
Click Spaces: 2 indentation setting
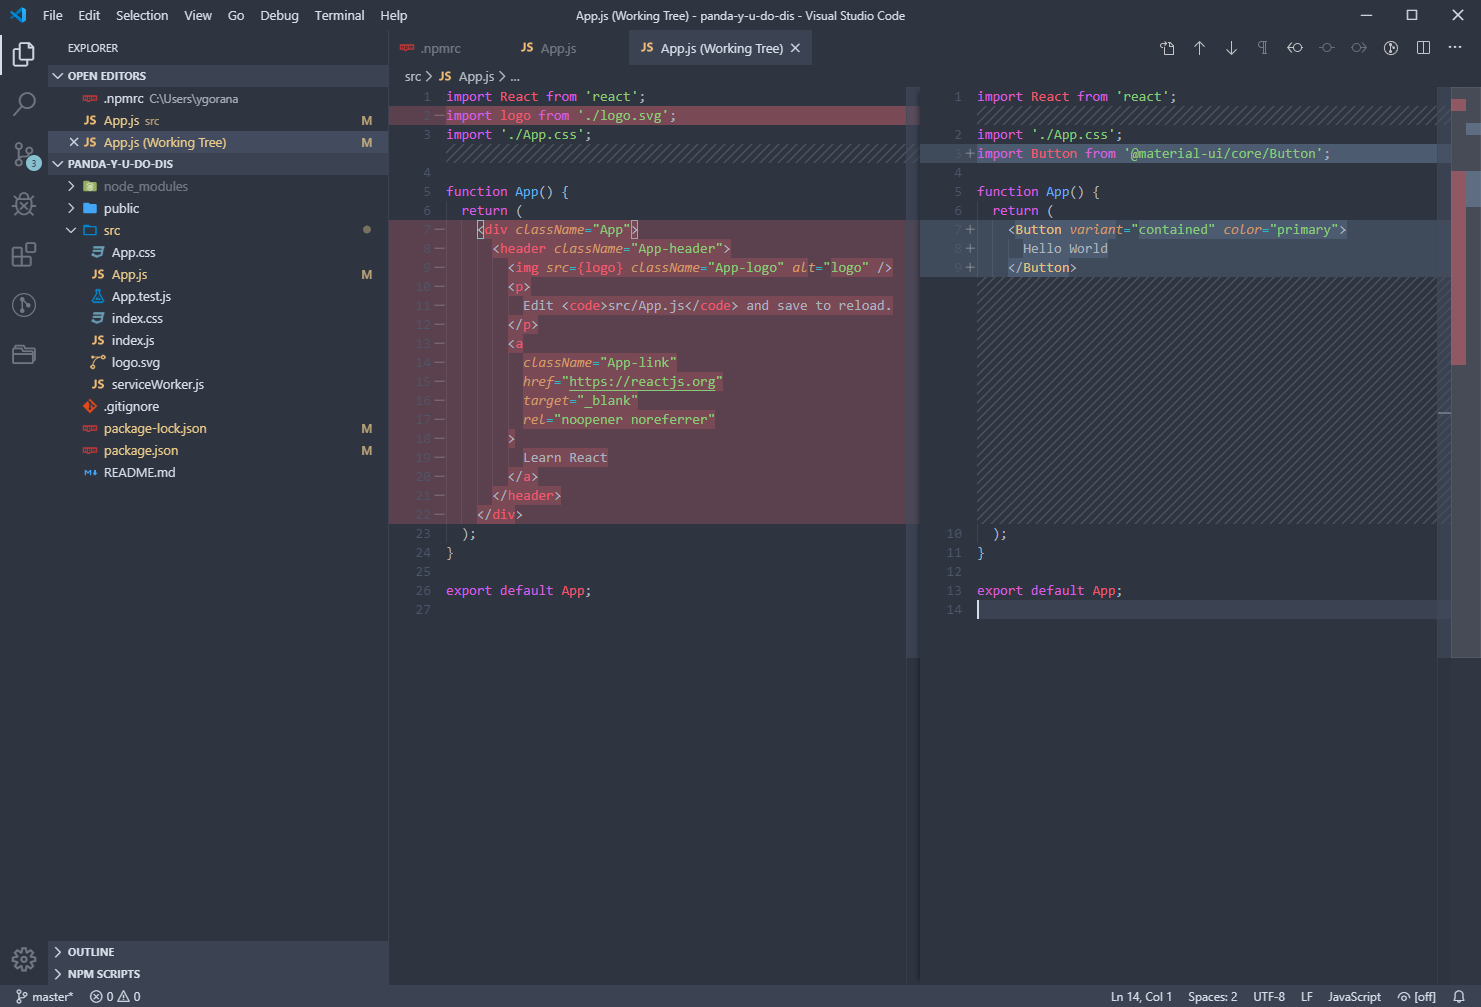1212,996
